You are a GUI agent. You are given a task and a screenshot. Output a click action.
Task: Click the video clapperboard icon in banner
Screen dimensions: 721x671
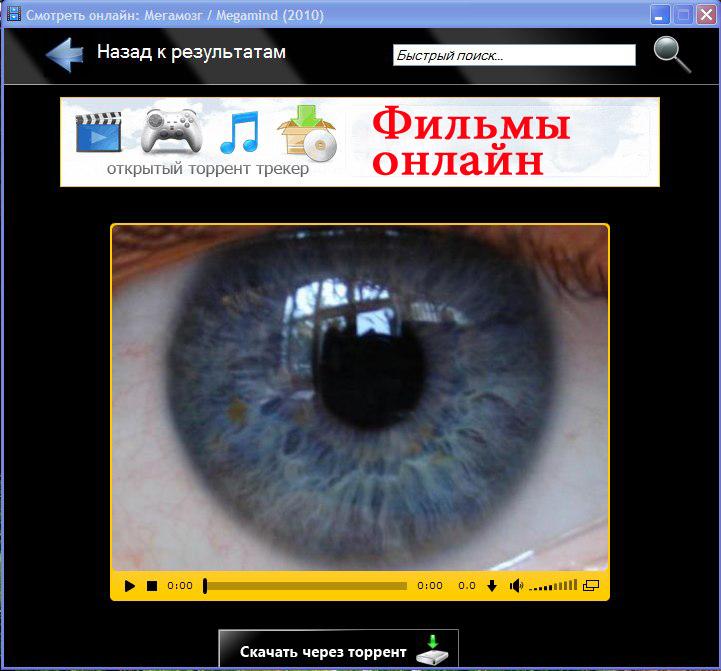click(x=98, y=132)
